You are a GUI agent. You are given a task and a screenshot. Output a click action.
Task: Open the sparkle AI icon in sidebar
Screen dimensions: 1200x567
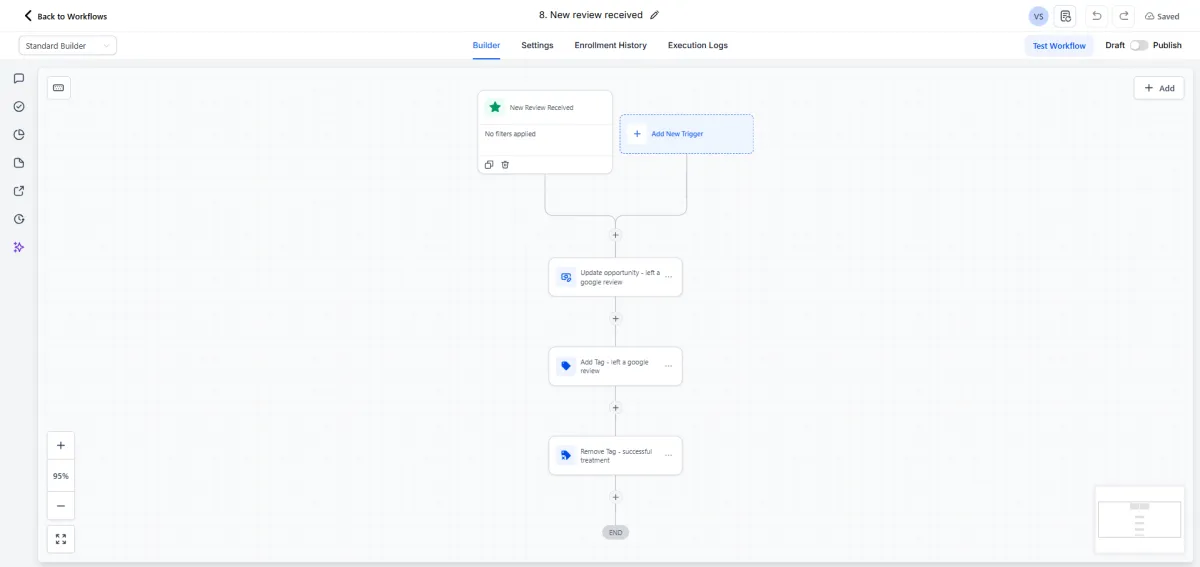tap(19, 247)
